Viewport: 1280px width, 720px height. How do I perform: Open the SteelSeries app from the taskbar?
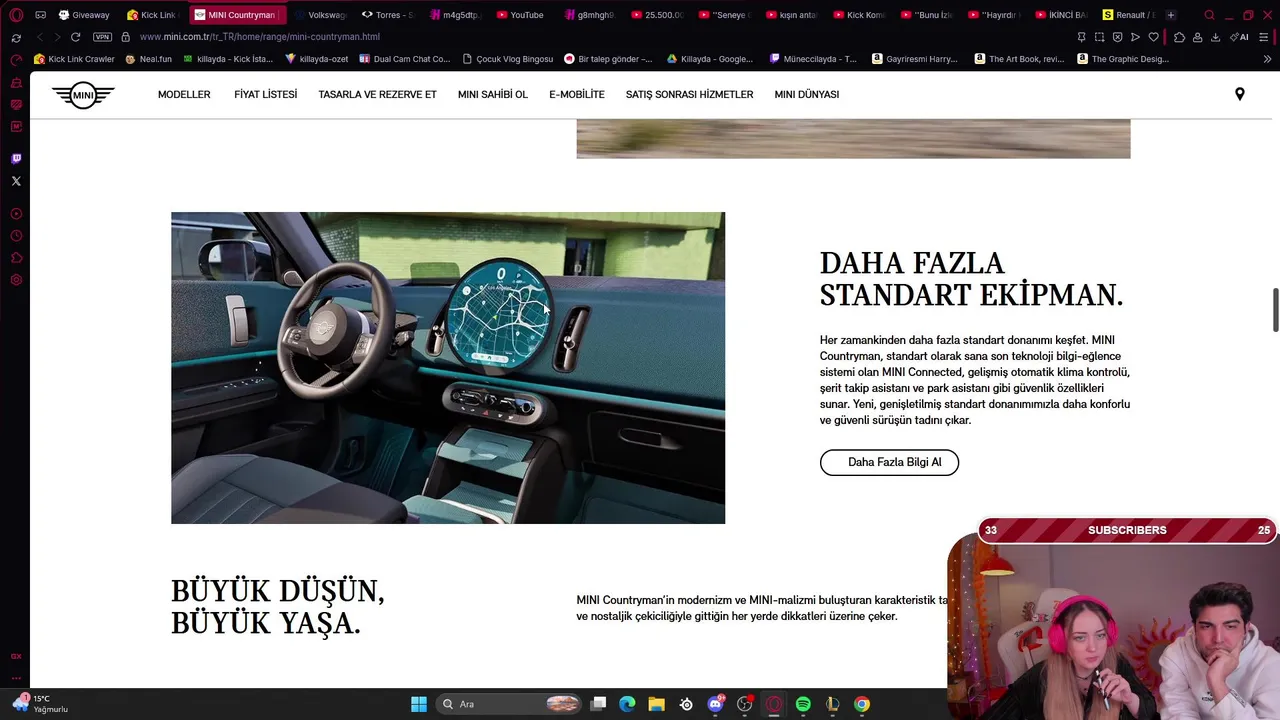click(x=686, y=704)
